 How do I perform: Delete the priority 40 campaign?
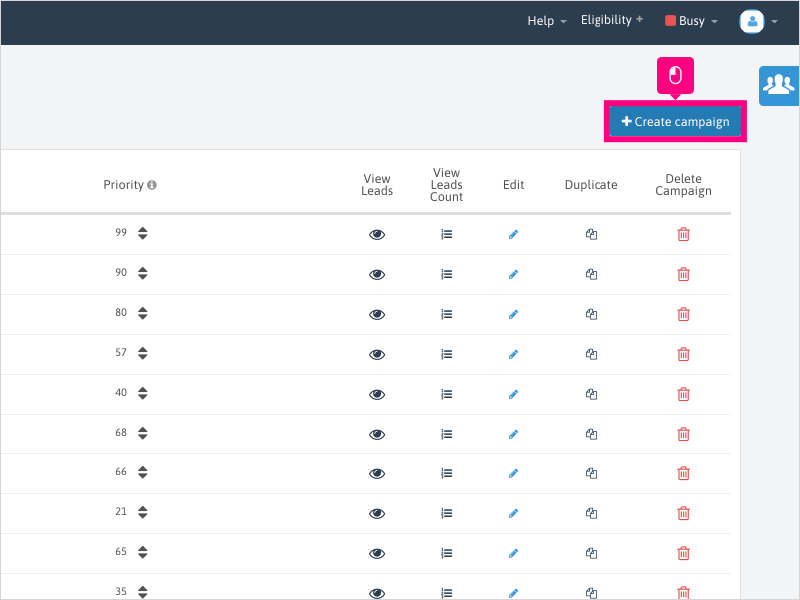(683, 394)
